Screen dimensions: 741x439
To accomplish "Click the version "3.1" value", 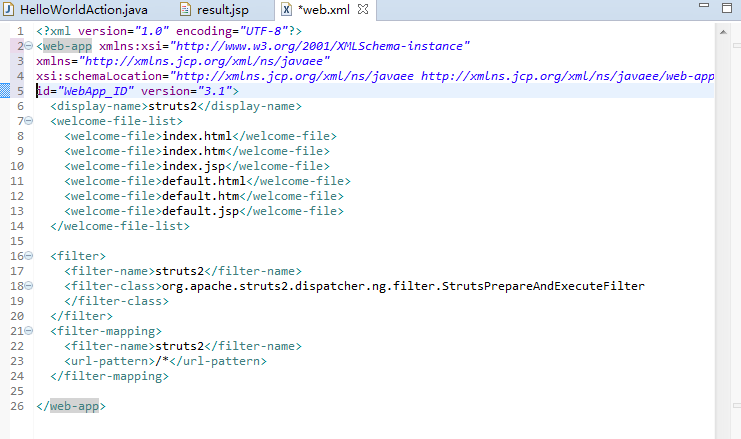I will point(215,91).
